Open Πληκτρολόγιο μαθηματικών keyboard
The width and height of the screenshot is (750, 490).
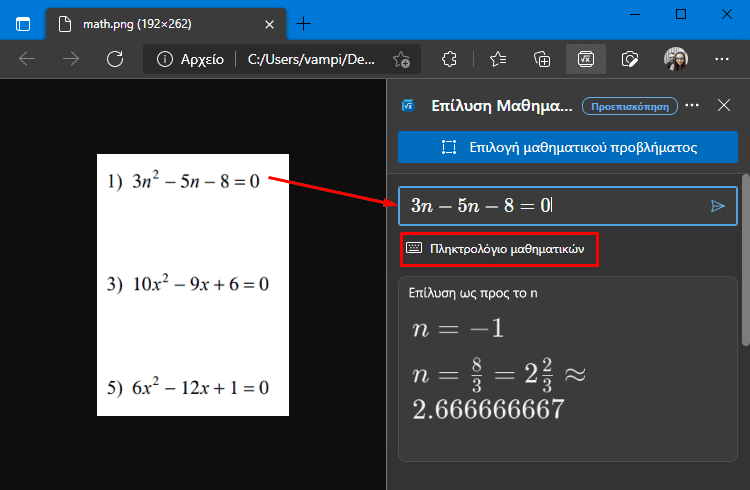(x=499, y=249)
